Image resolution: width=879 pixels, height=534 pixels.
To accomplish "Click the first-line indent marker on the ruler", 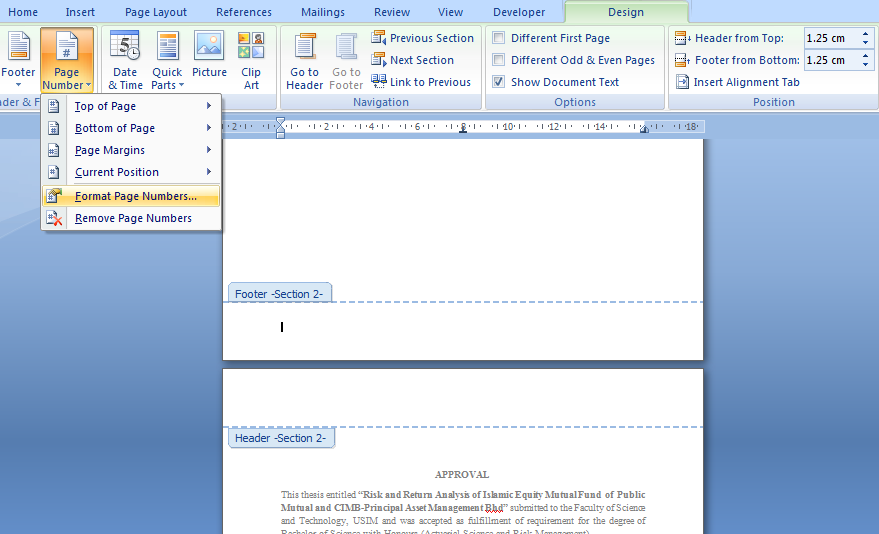I will (280, 121).
